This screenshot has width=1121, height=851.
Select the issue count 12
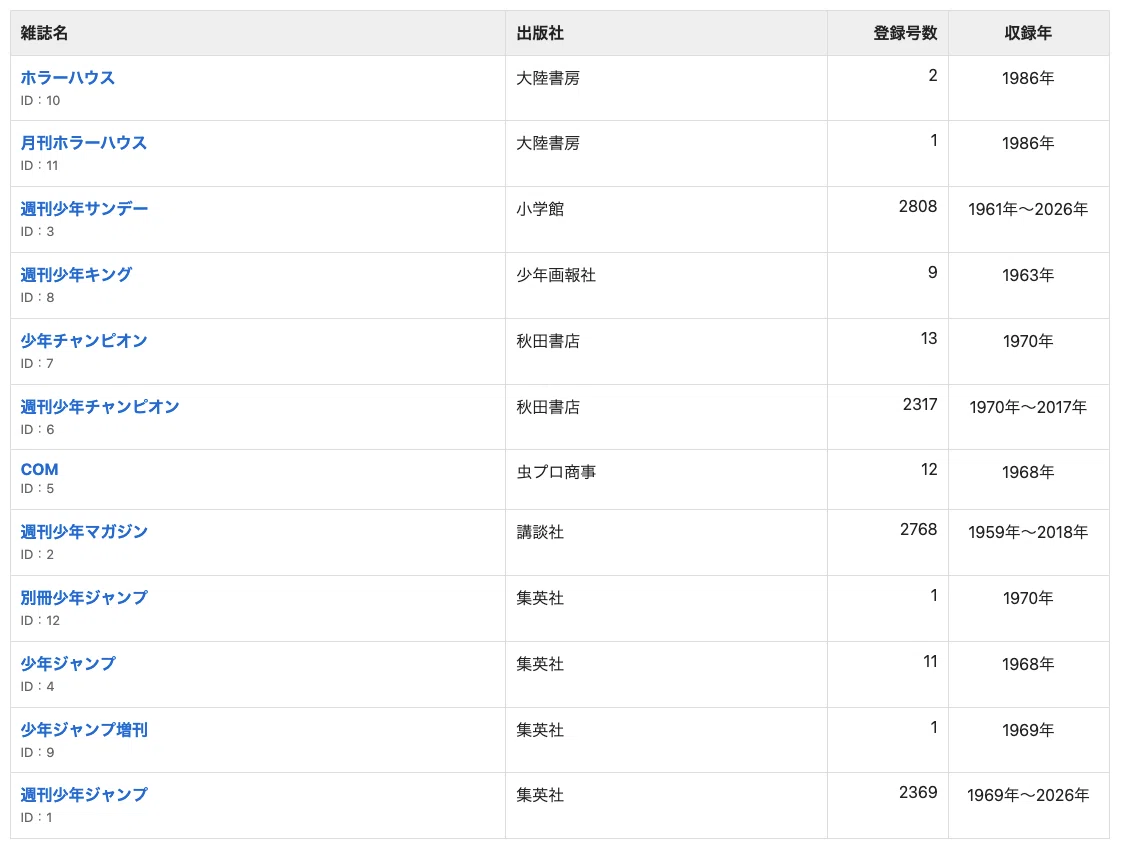click(x=929, y=469)
